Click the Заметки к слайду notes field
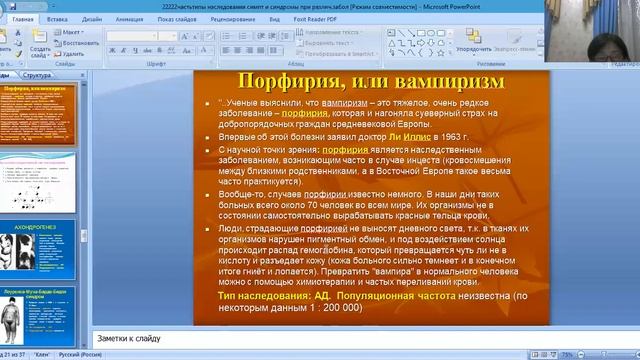This screenshot has height=360, width=640. [x=366, y=339]
